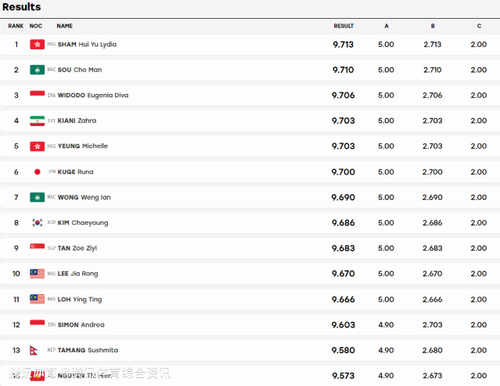Viewport: 500px width, 386px height.
Task: Select result value 9.603
Action: click(343, 325)
